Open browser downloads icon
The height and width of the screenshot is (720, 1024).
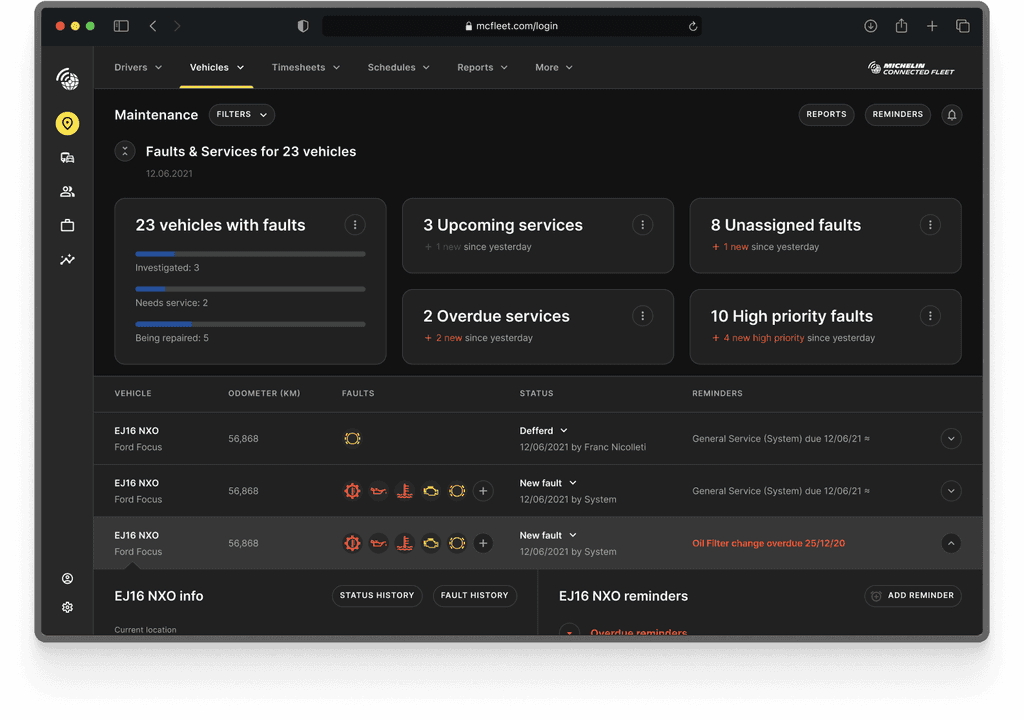pyautogui.click(x=871, y=26)
